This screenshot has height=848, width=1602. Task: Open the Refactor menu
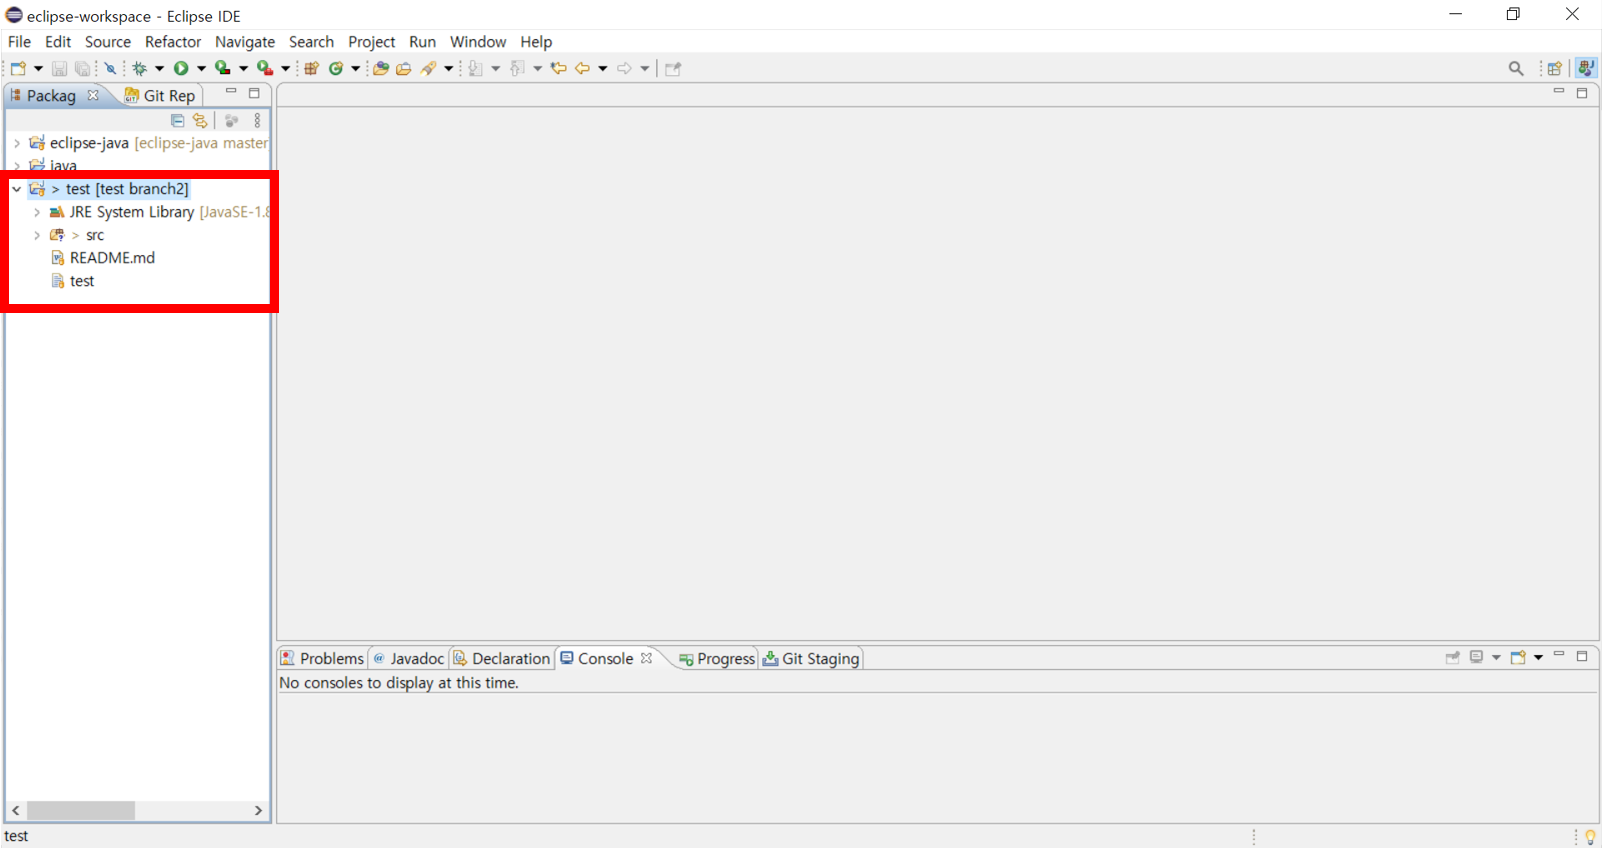[x=173, y=42]
